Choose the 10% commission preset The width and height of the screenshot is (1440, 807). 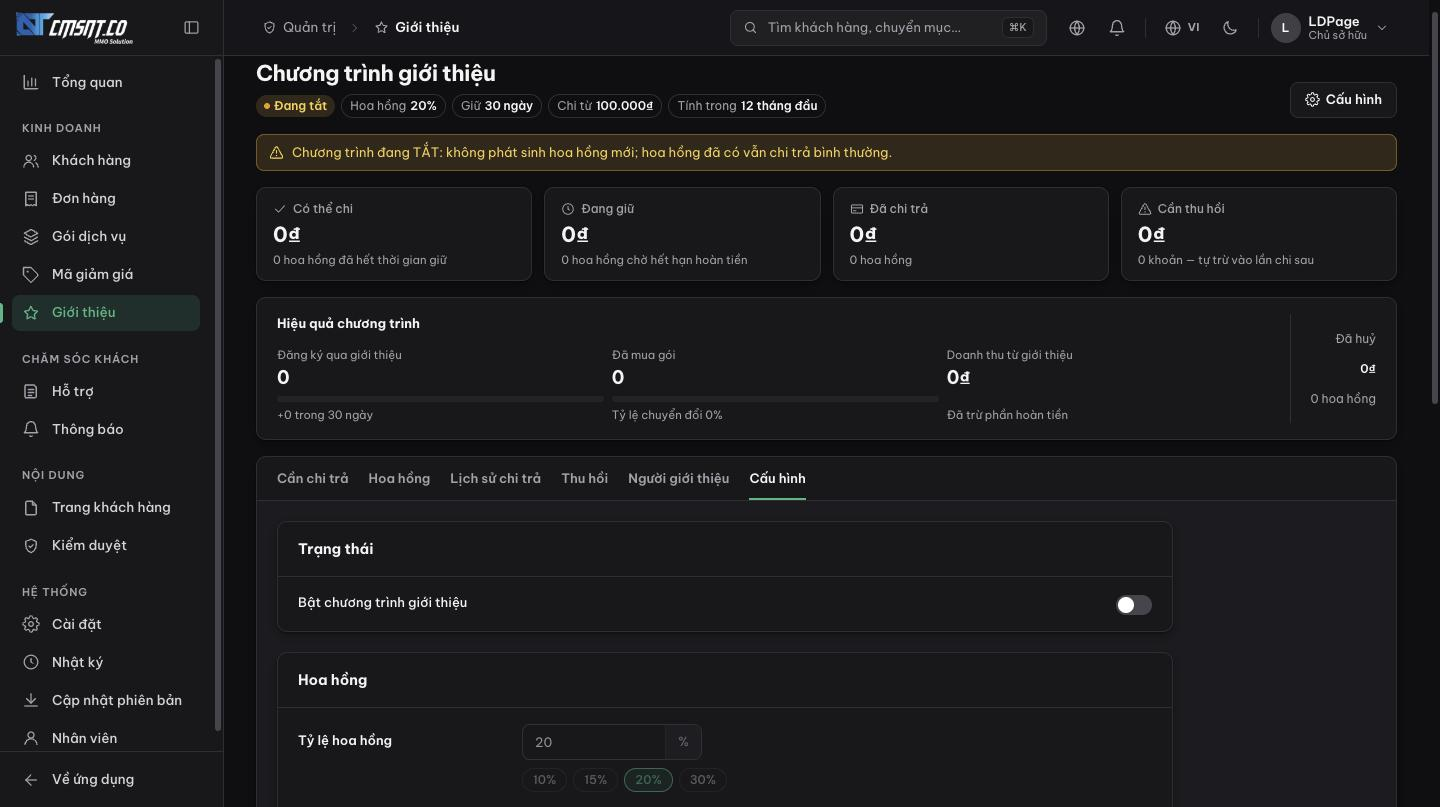544,780
